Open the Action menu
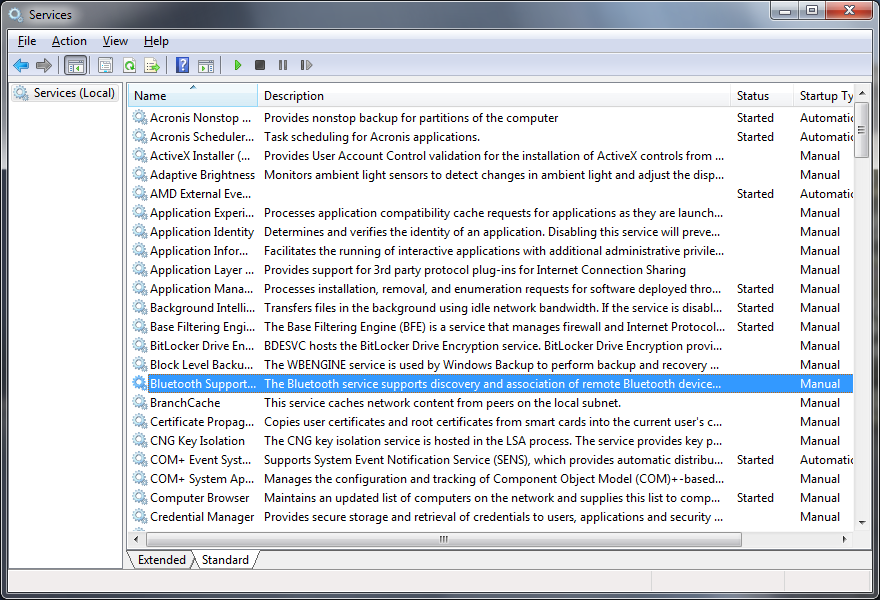Screen dimensions: 880x600 pyautogui.click(x=69, y=41)
